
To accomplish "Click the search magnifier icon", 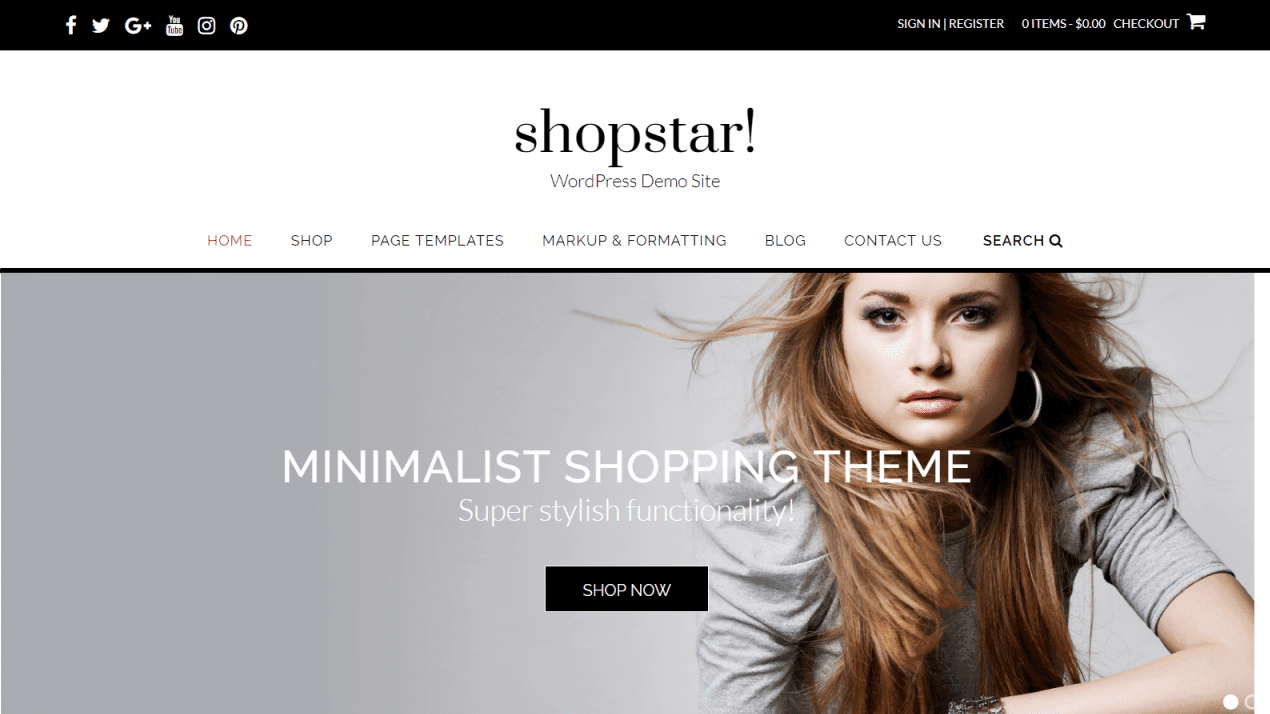I will [x=1056, y=240].
